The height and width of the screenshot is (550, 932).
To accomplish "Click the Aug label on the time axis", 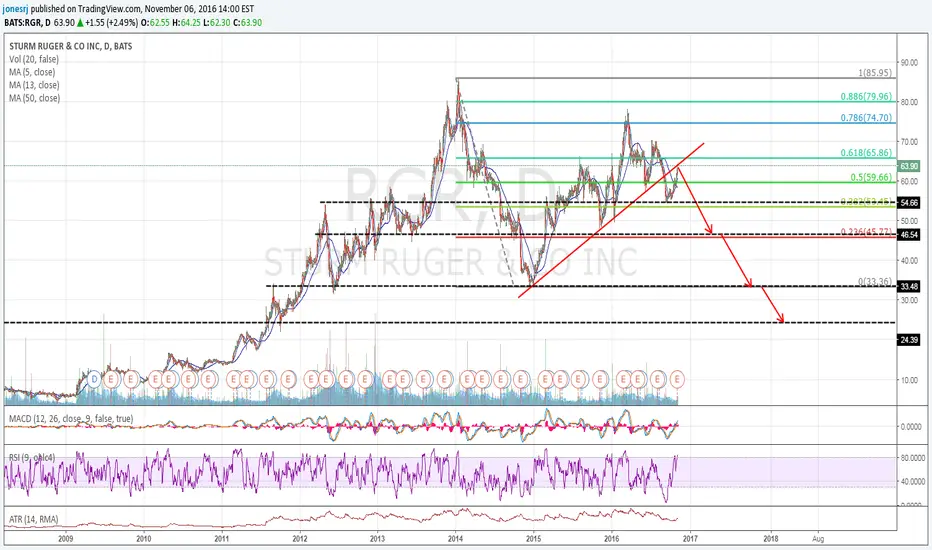I will (818, 539).
